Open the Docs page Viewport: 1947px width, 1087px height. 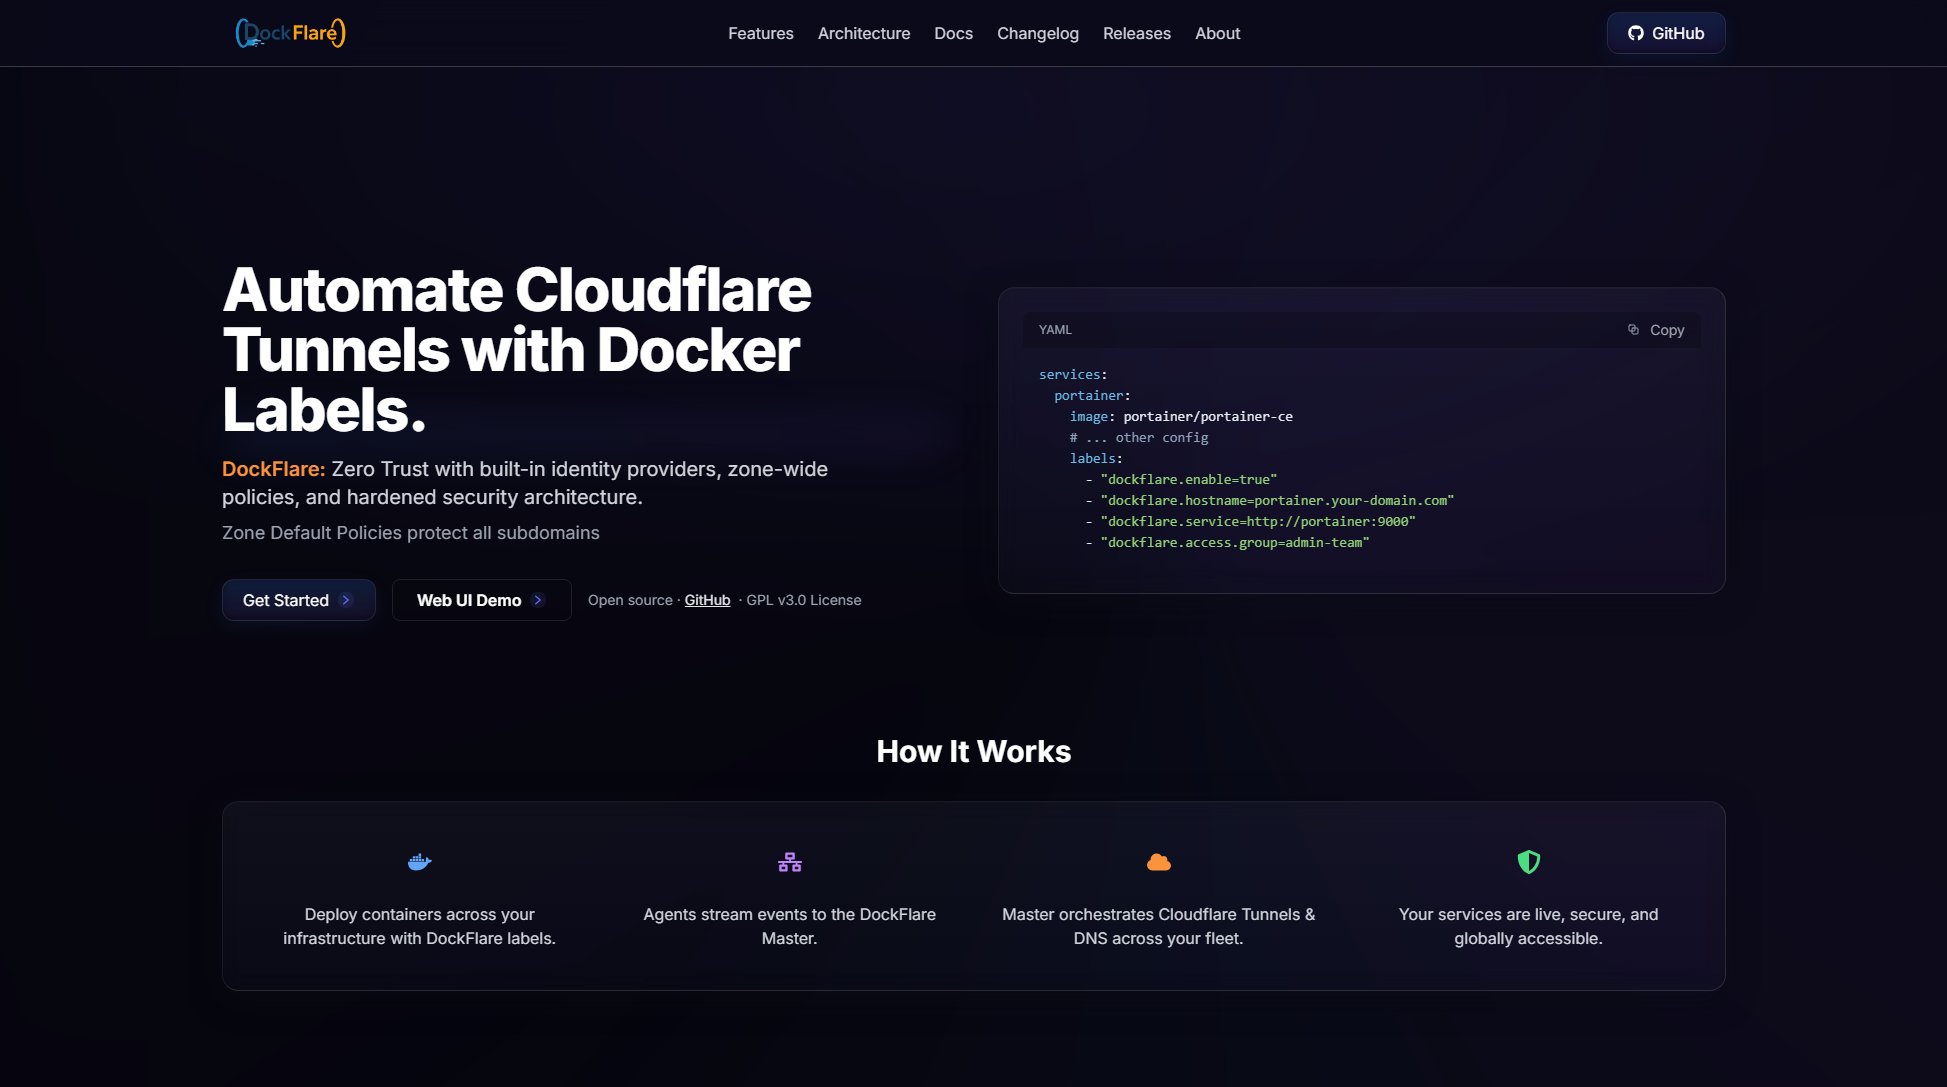click(953, 33)
